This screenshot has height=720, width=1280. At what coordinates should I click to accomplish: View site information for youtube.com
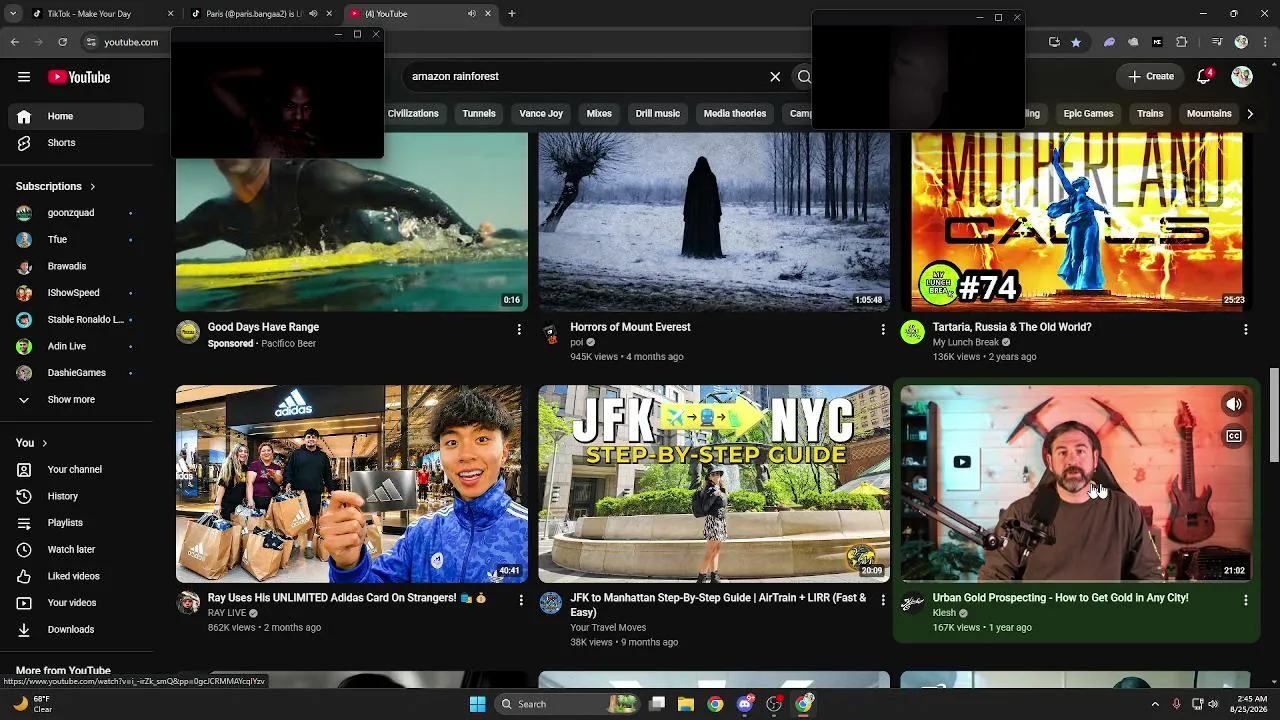pos(91,42)
